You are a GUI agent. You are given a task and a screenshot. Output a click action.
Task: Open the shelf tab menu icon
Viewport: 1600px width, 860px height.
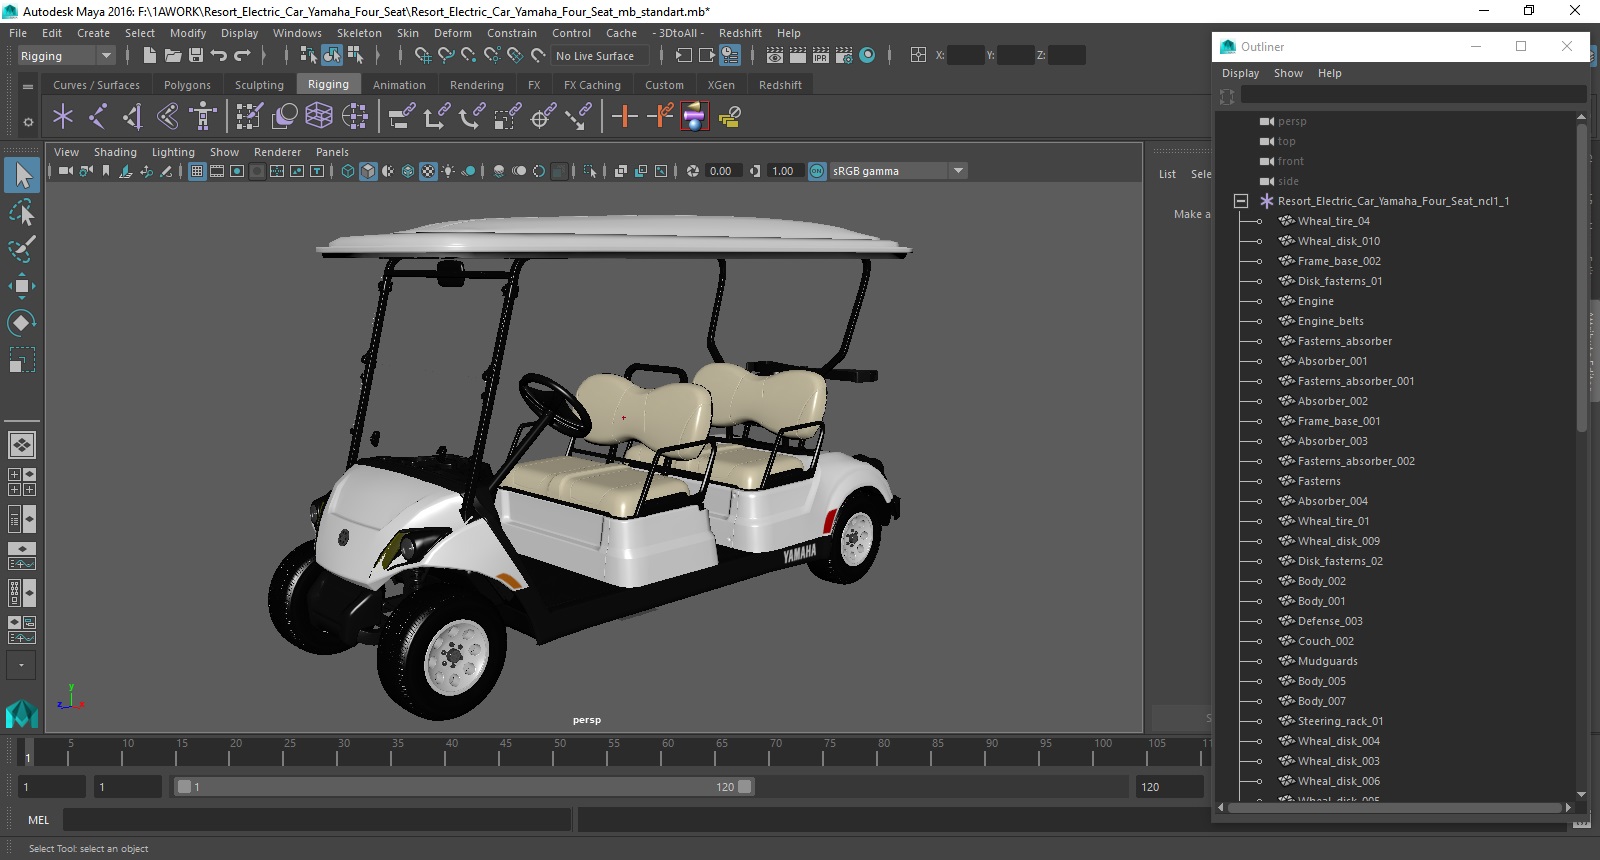tap(28, 87)
